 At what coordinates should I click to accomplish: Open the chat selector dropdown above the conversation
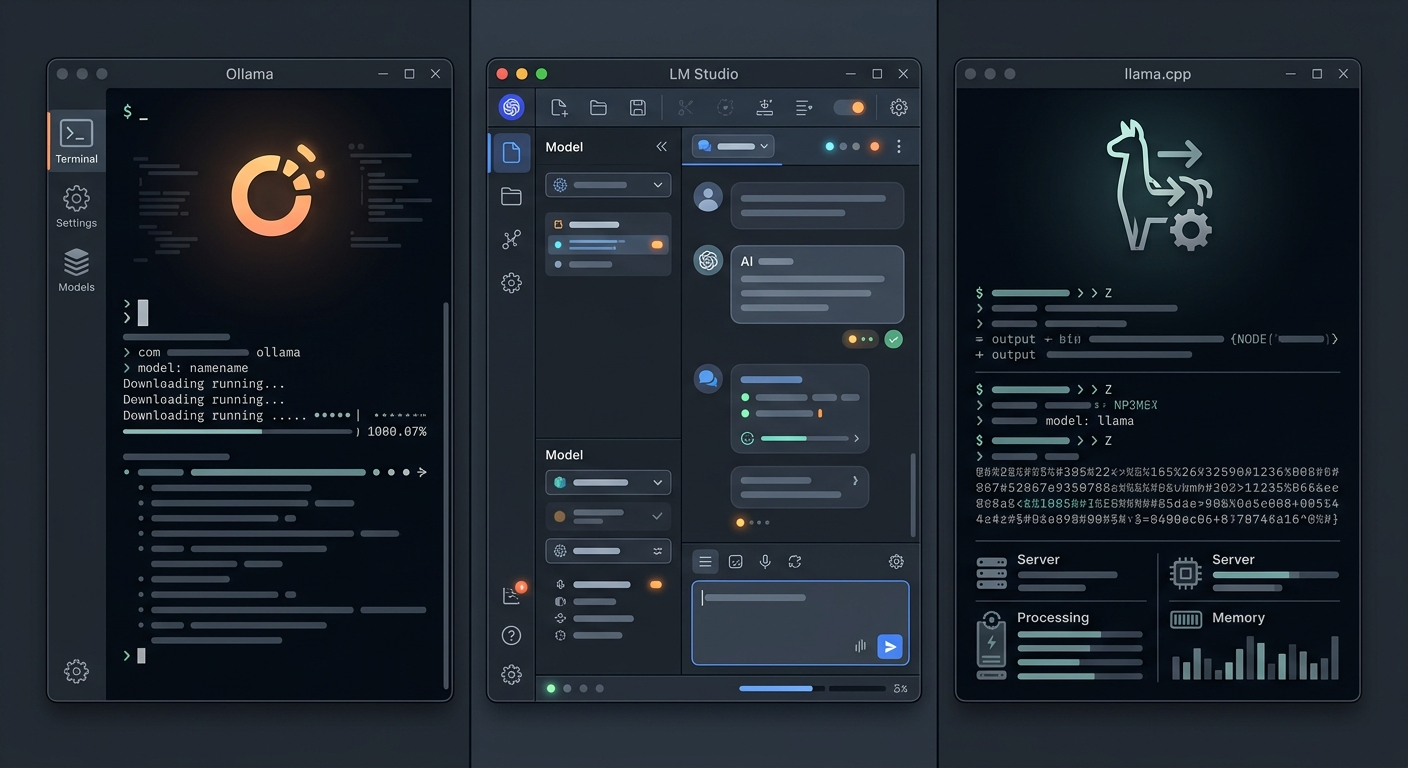pos(734,146)
